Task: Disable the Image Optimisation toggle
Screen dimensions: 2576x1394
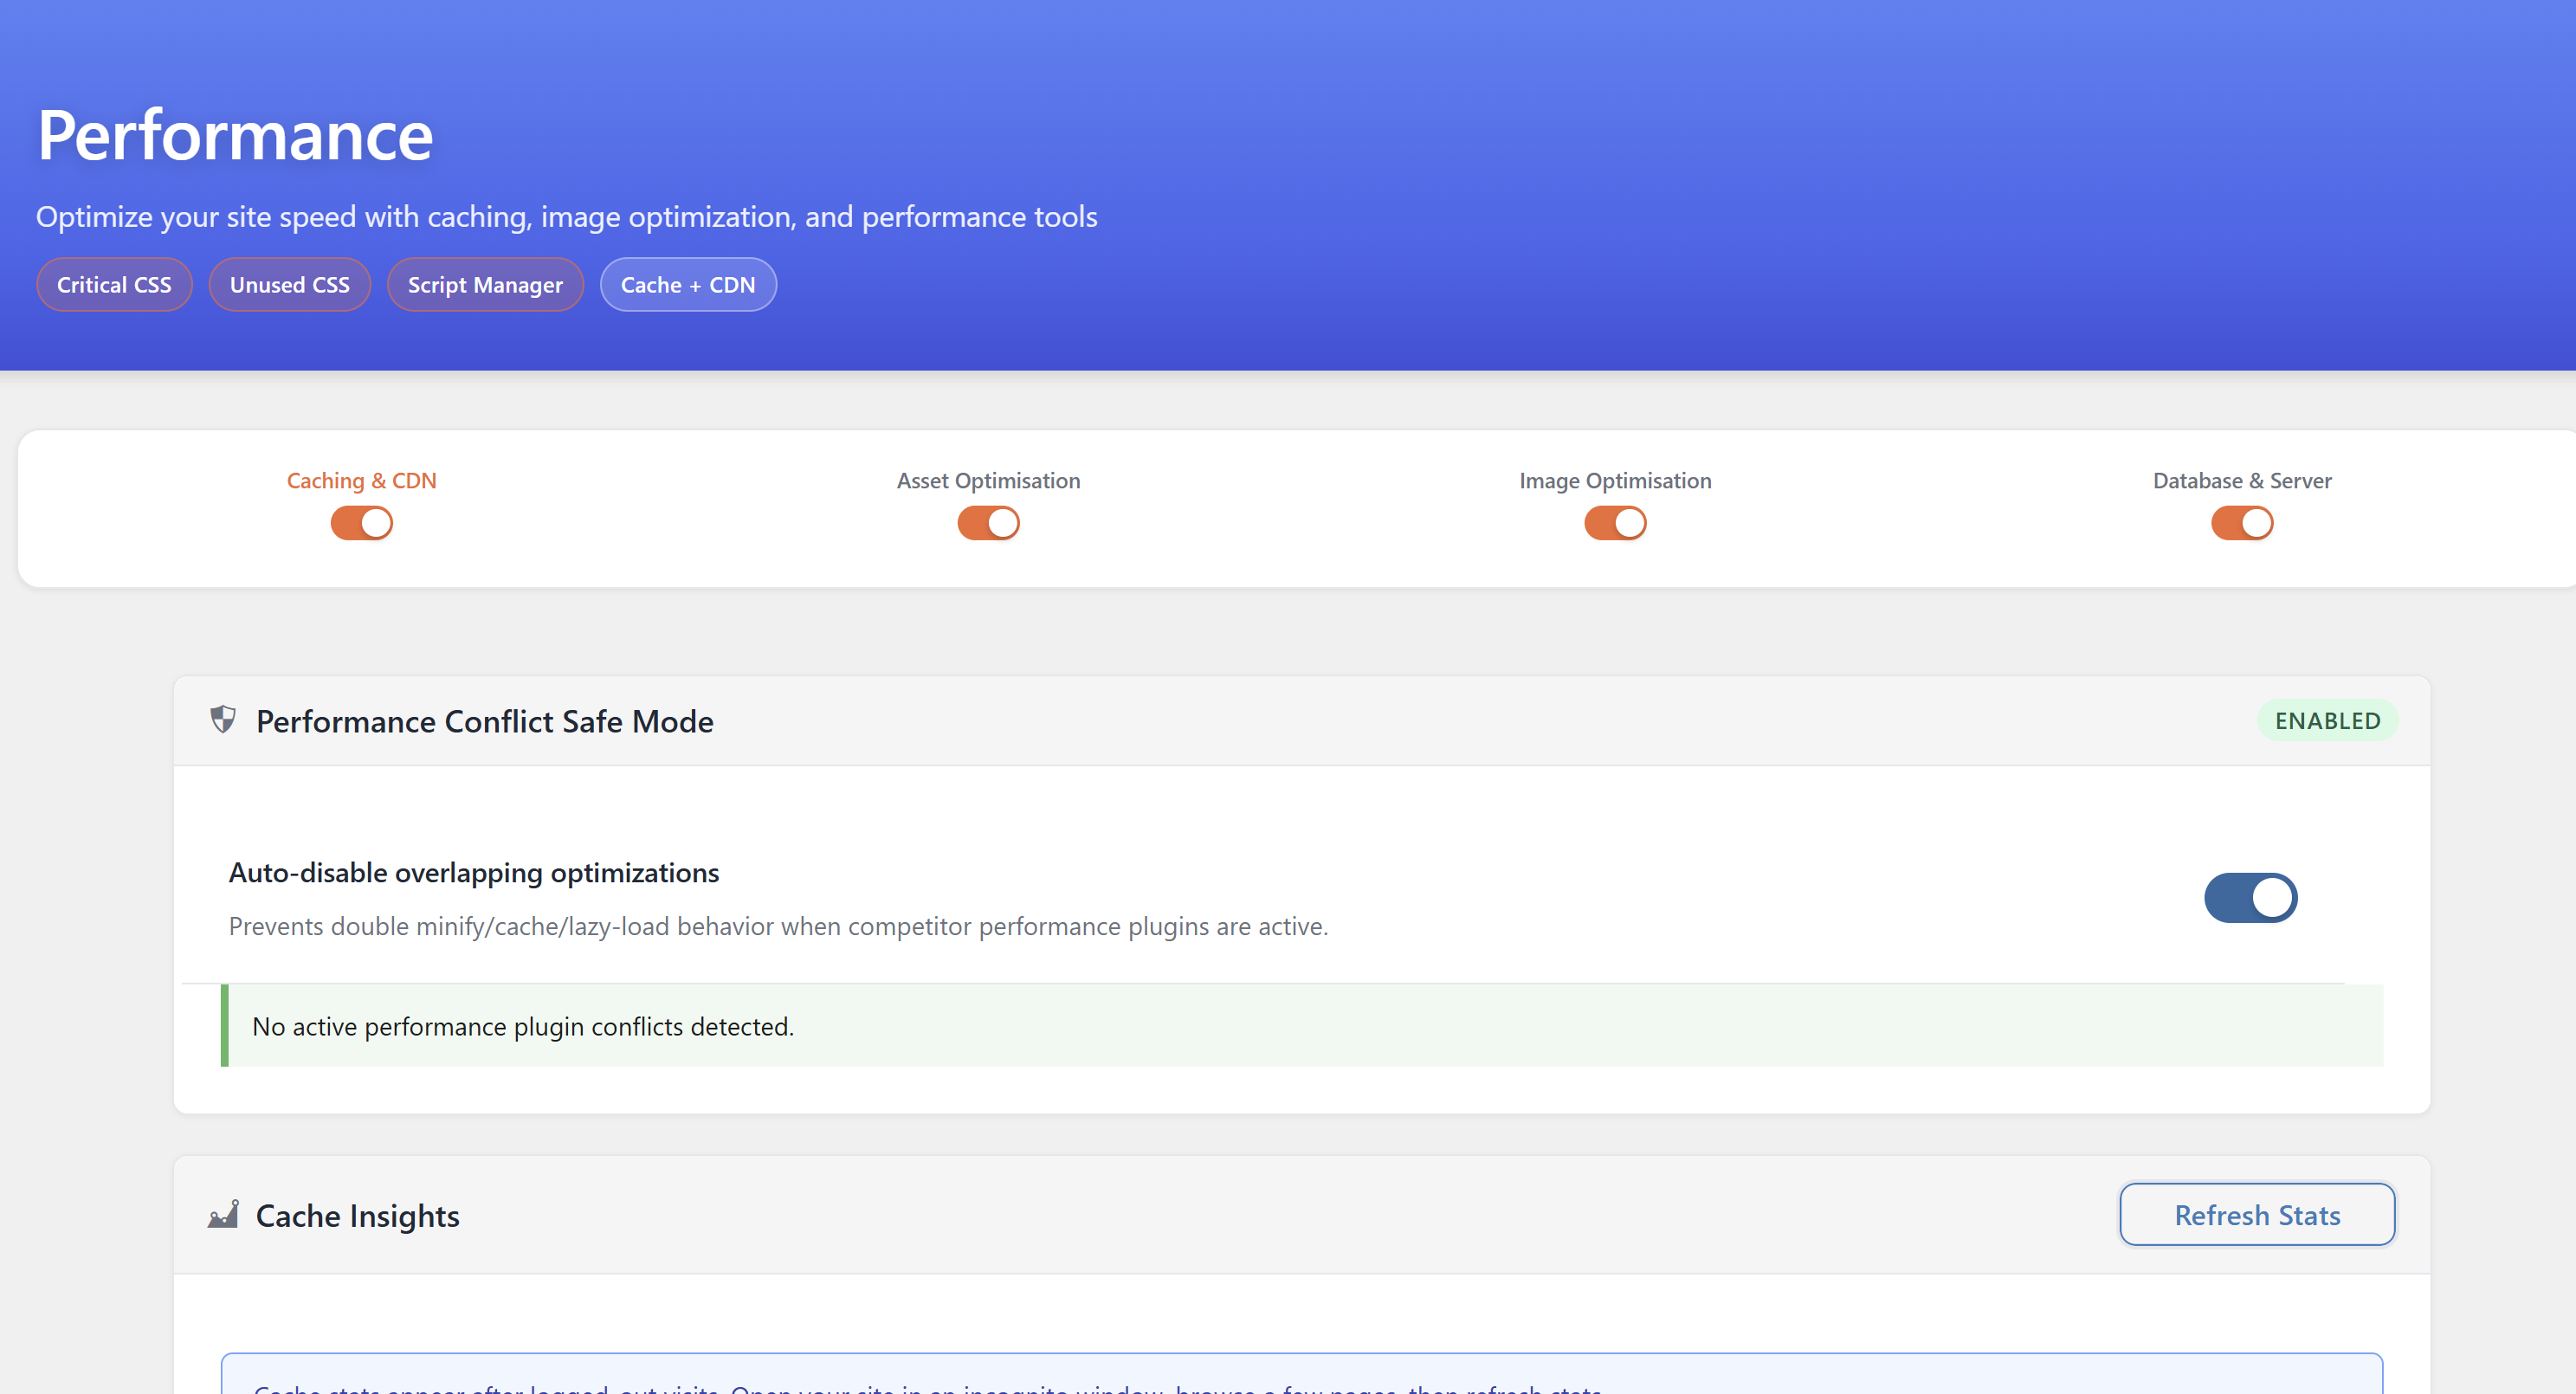Action: tap(1614, 522)
